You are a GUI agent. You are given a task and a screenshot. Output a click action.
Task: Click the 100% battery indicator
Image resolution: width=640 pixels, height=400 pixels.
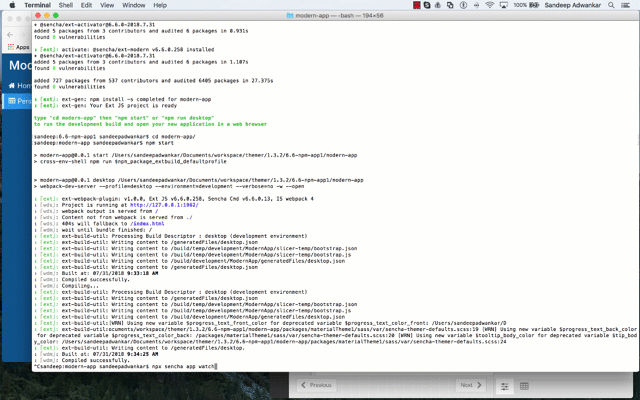click(526, 5)
